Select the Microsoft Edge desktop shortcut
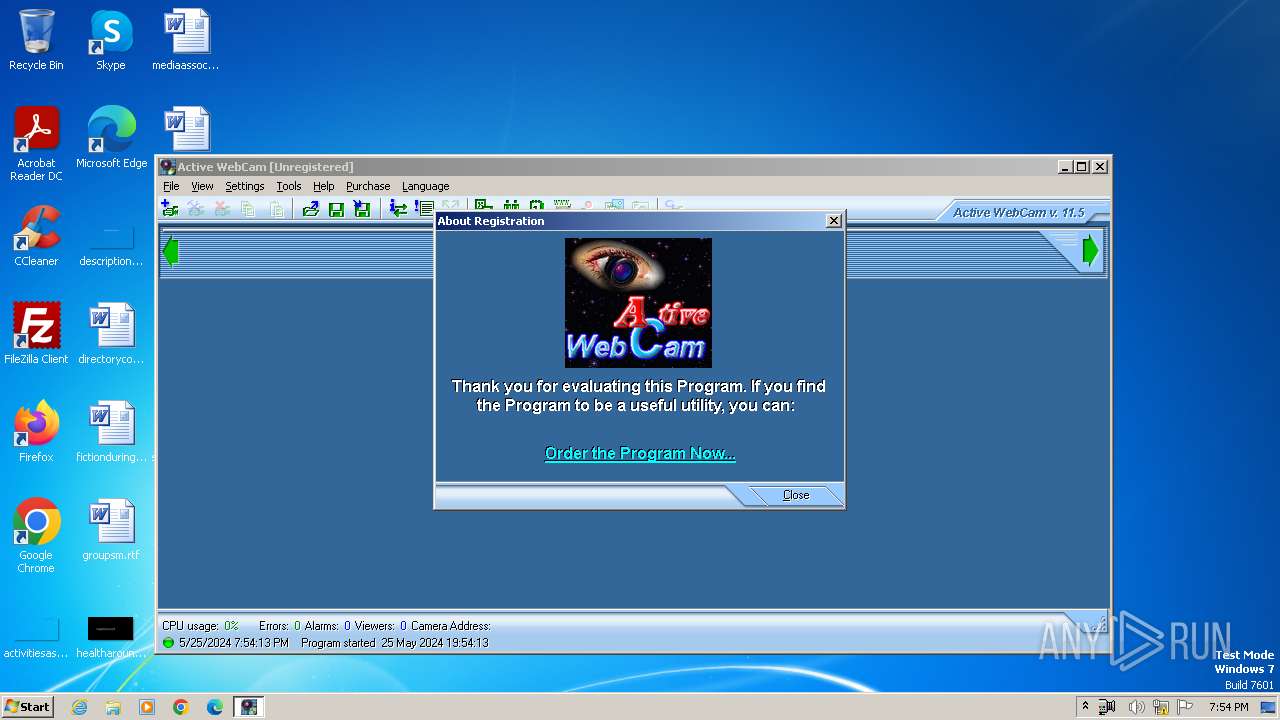This screenshot has width=1280, height=720. pos(111,138)
